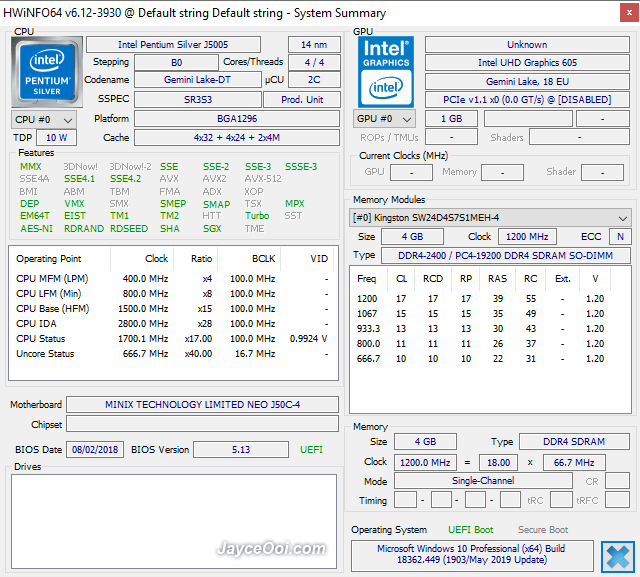Image resolution: width=640 pixels, height=577 pixels.
Task: Click the PCIe v1.1 x0 DISABLED field
Action: pyautogui.click(x=527, y=100)
